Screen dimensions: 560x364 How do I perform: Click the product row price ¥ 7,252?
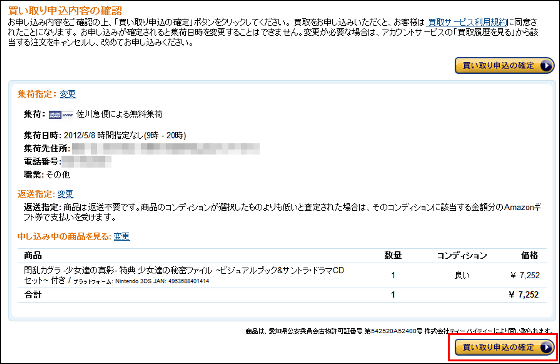tap(524, 275)
